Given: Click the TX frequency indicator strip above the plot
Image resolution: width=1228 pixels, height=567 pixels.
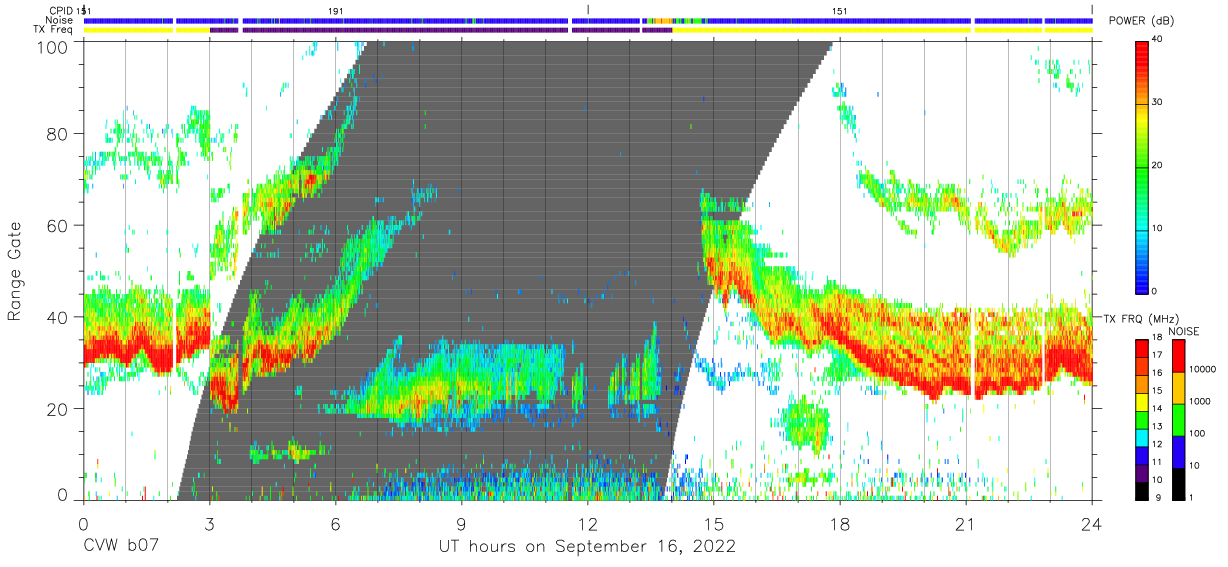Looking at the screenshot, I should click(x=587, y=30).
